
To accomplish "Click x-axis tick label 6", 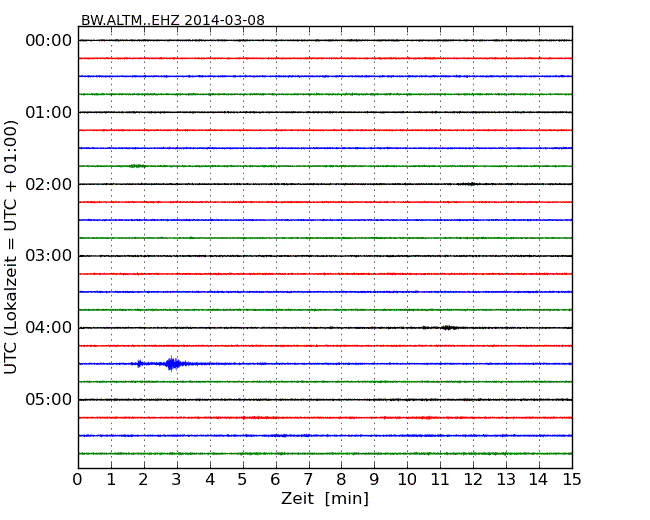I will tap(275, 479).
